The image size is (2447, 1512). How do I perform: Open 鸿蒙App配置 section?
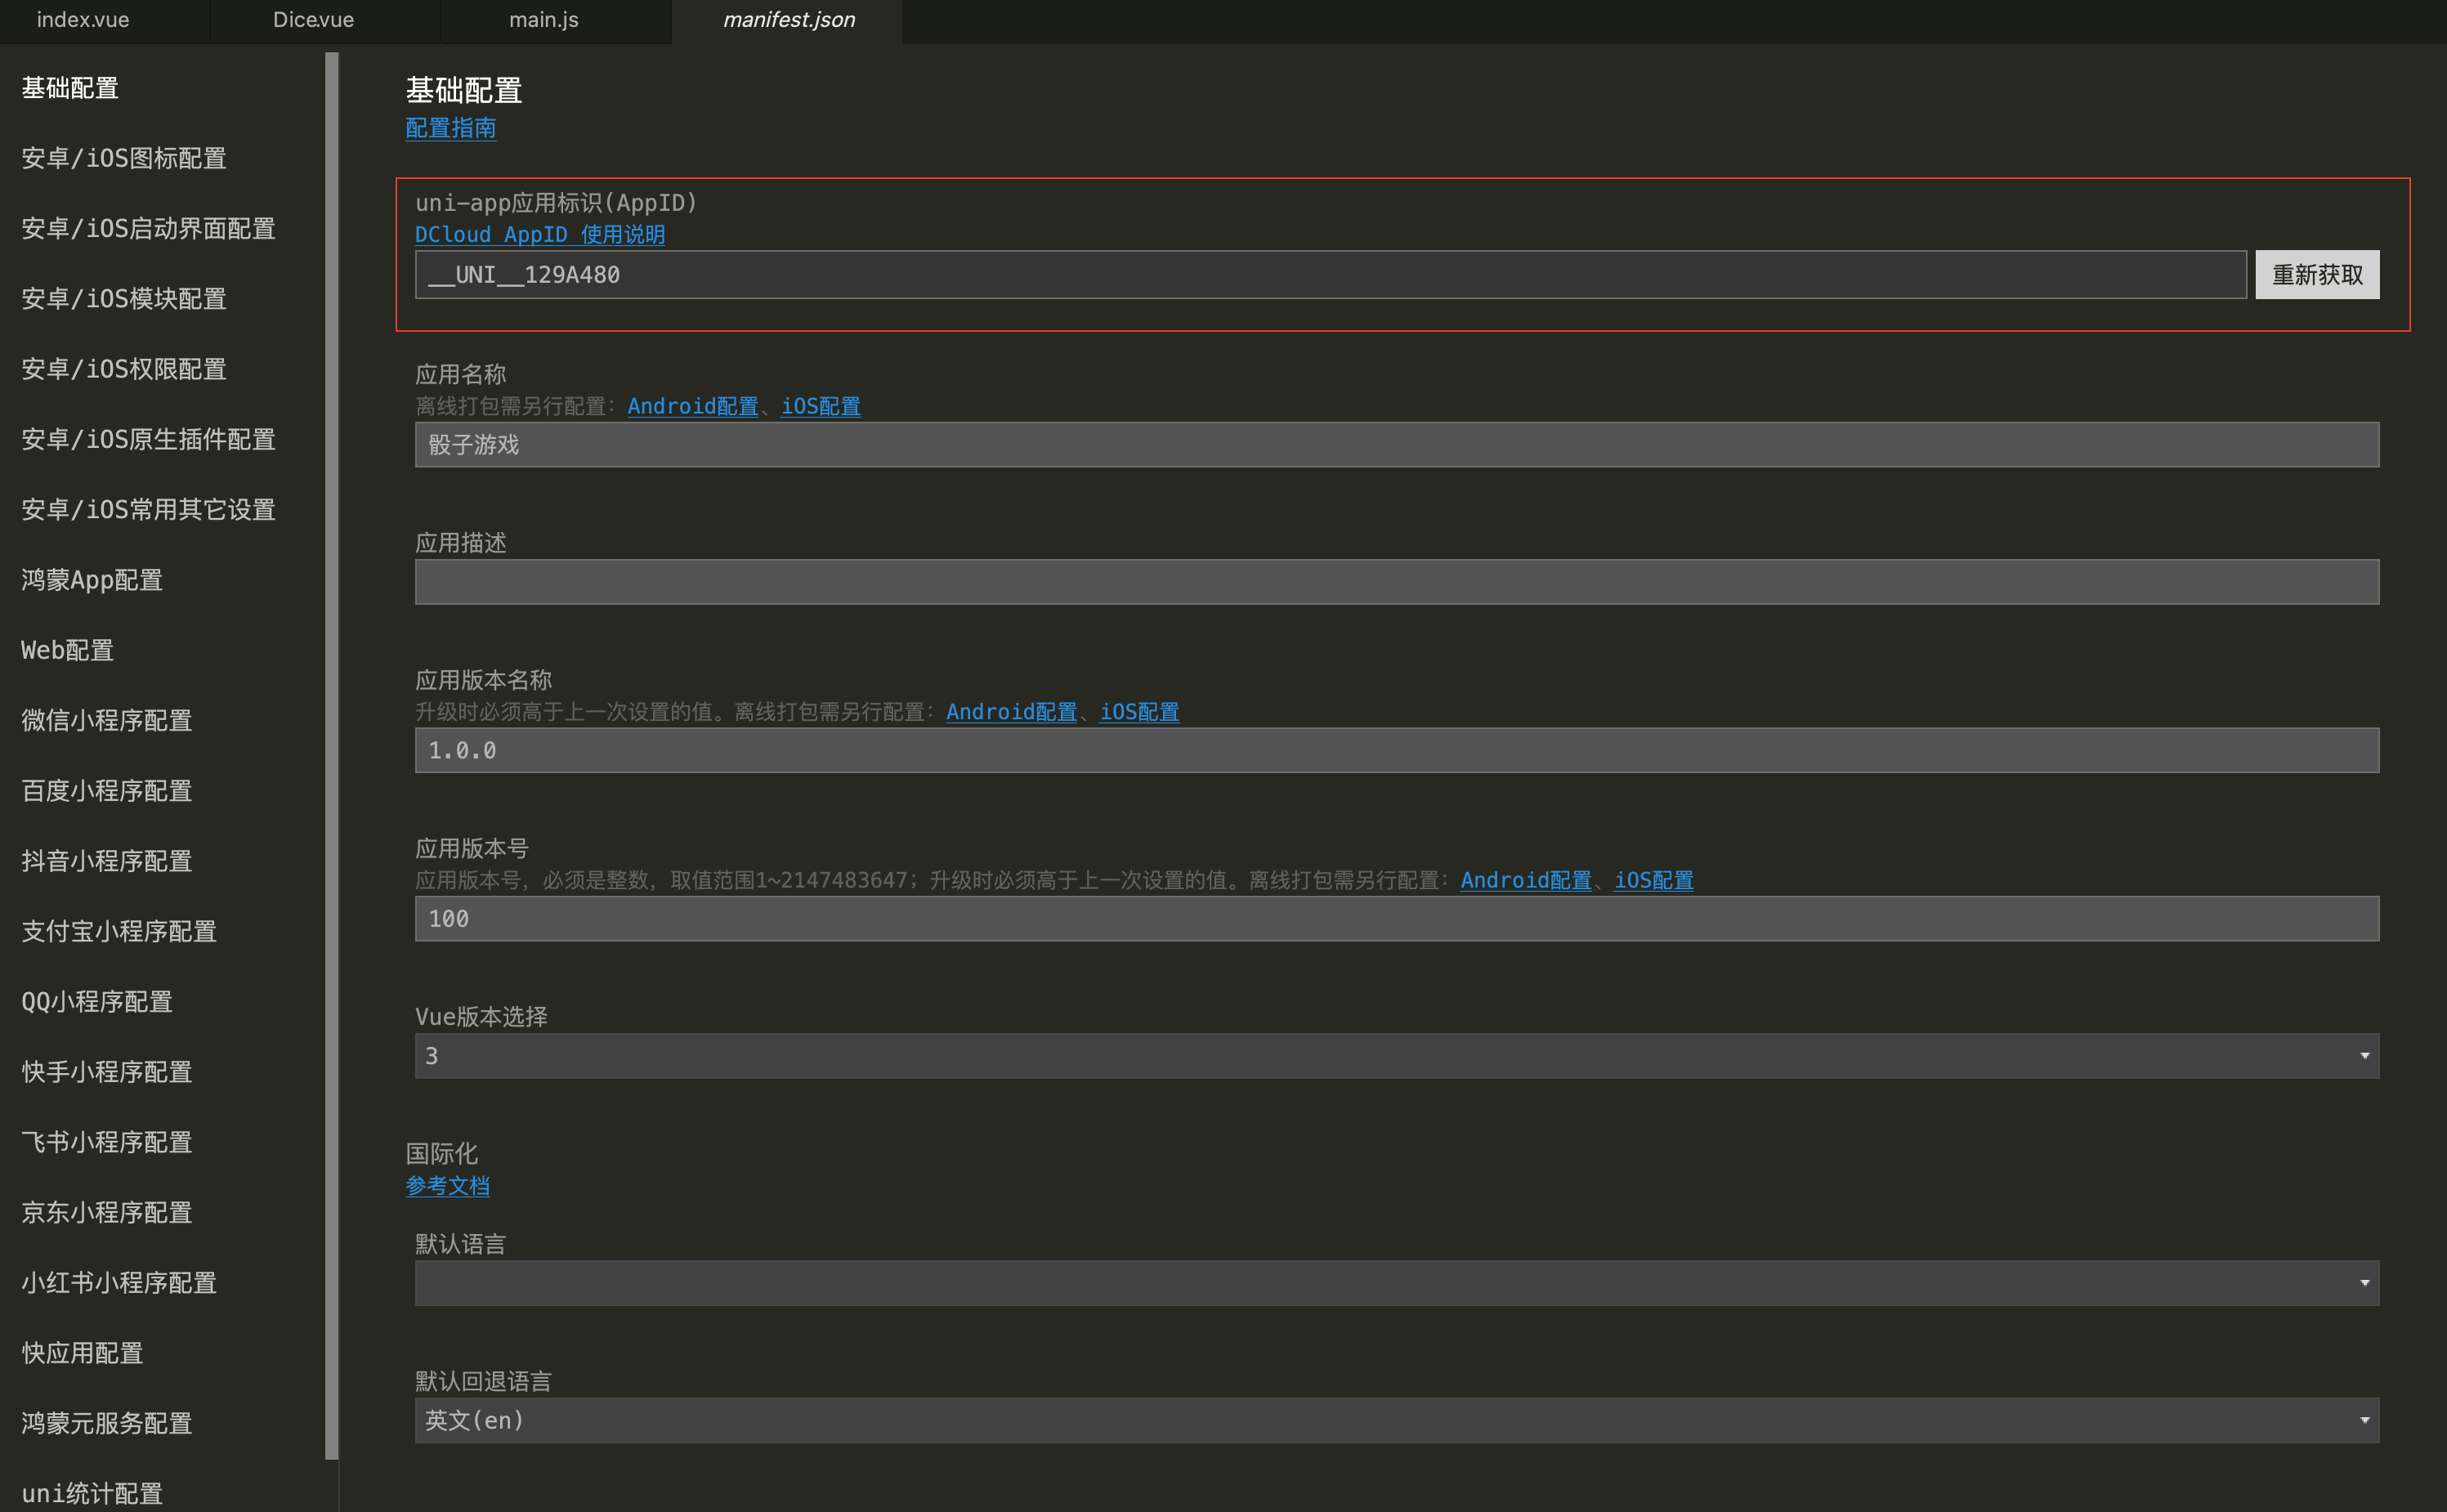pyautogui.click(x=92, y=580)
